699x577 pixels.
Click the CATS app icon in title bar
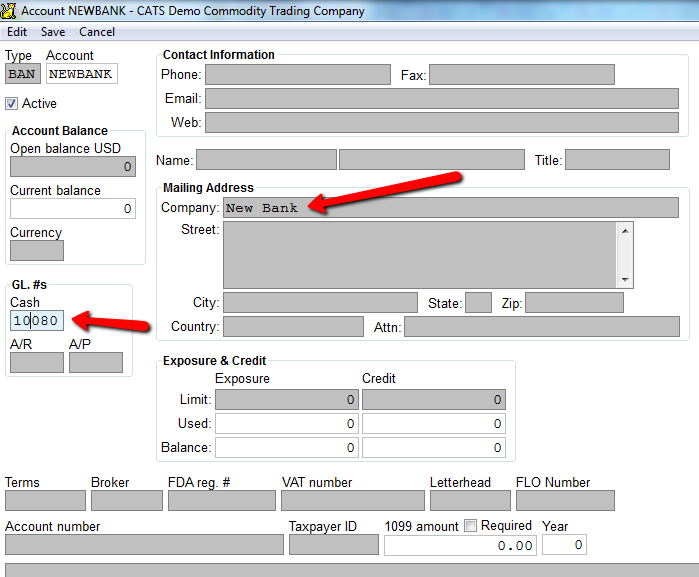[x=8, y=11]
